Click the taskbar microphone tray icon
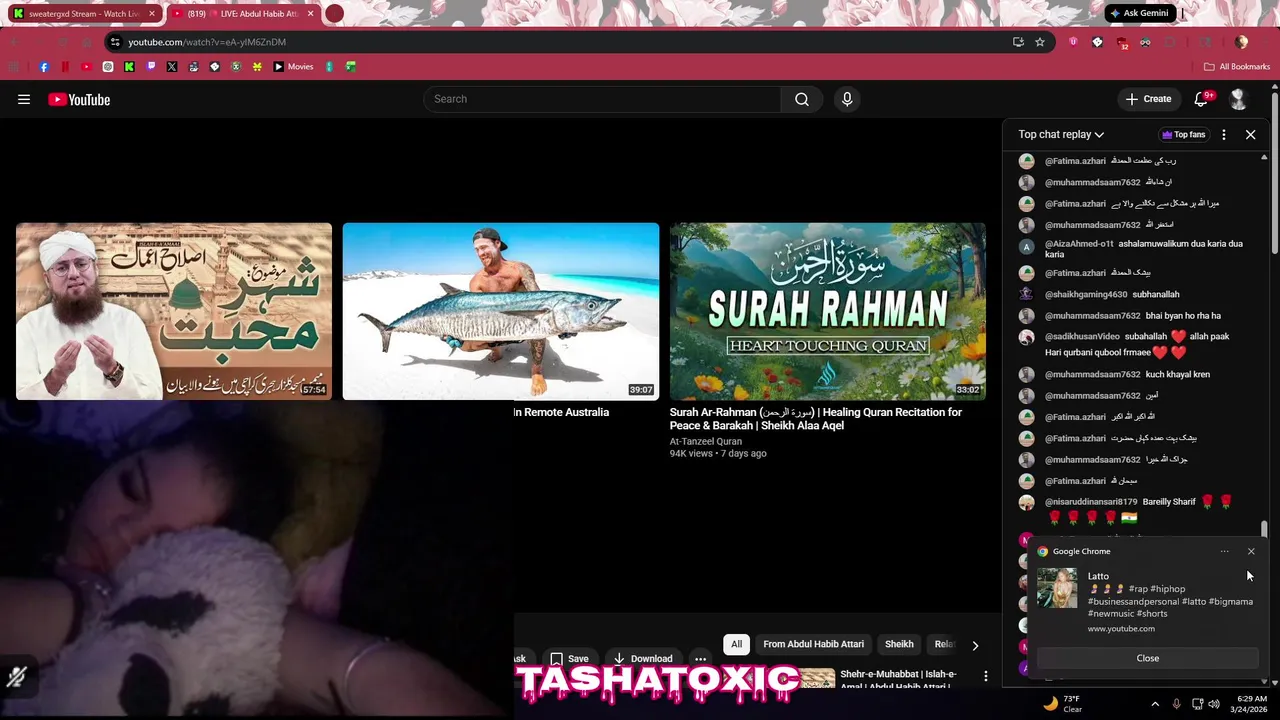Viewport: 1280px width, 720px height. pos(1176,704)
